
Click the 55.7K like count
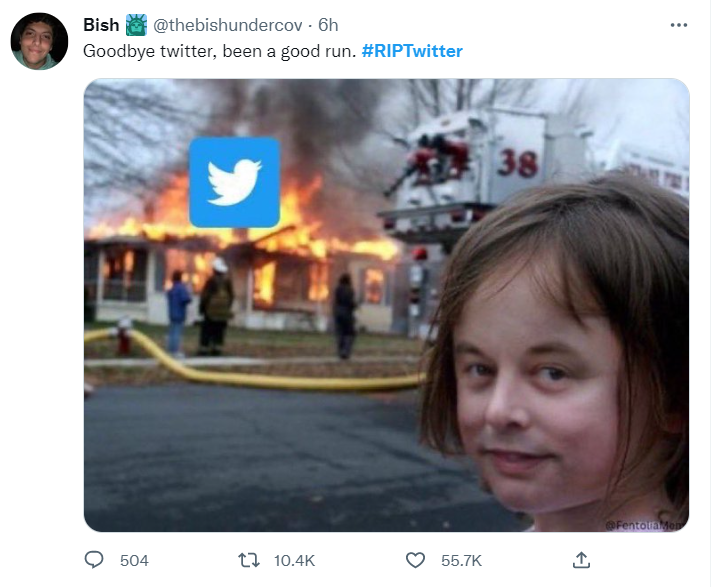point(461,561)
